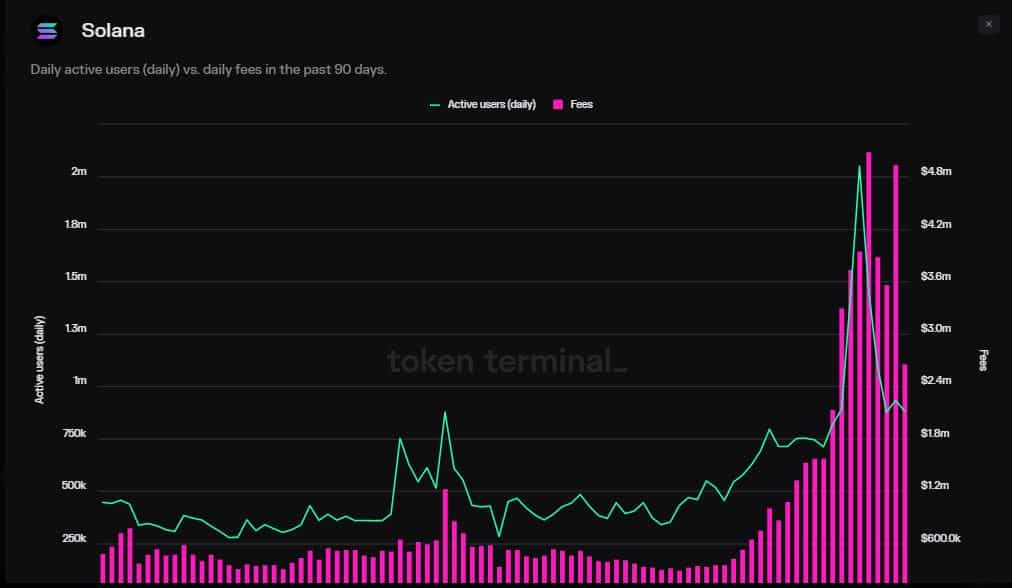Click the token terminal watermark
The width and height of the screenshot is (1012, 588).
507,360
